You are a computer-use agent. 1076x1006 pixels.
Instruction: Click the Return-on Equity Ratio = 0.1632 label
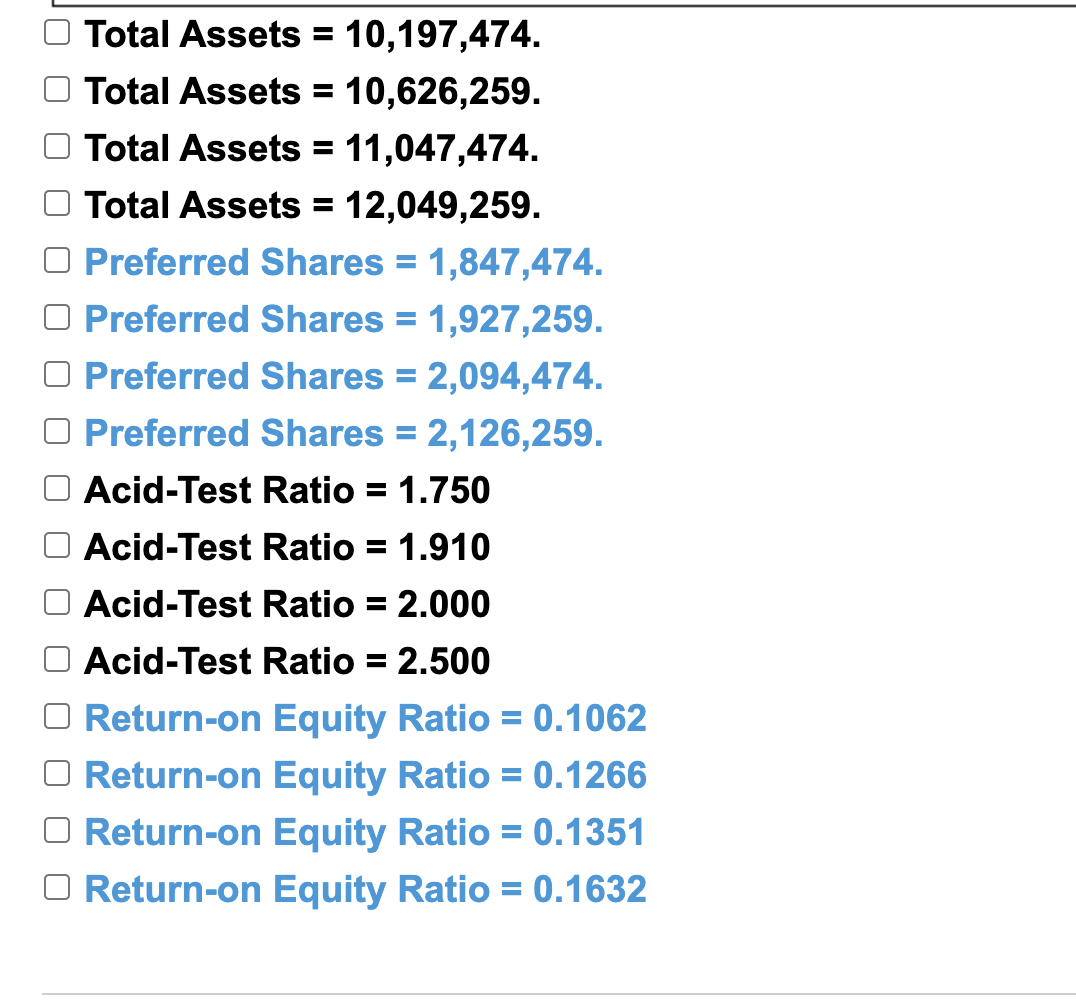point(365,890)
